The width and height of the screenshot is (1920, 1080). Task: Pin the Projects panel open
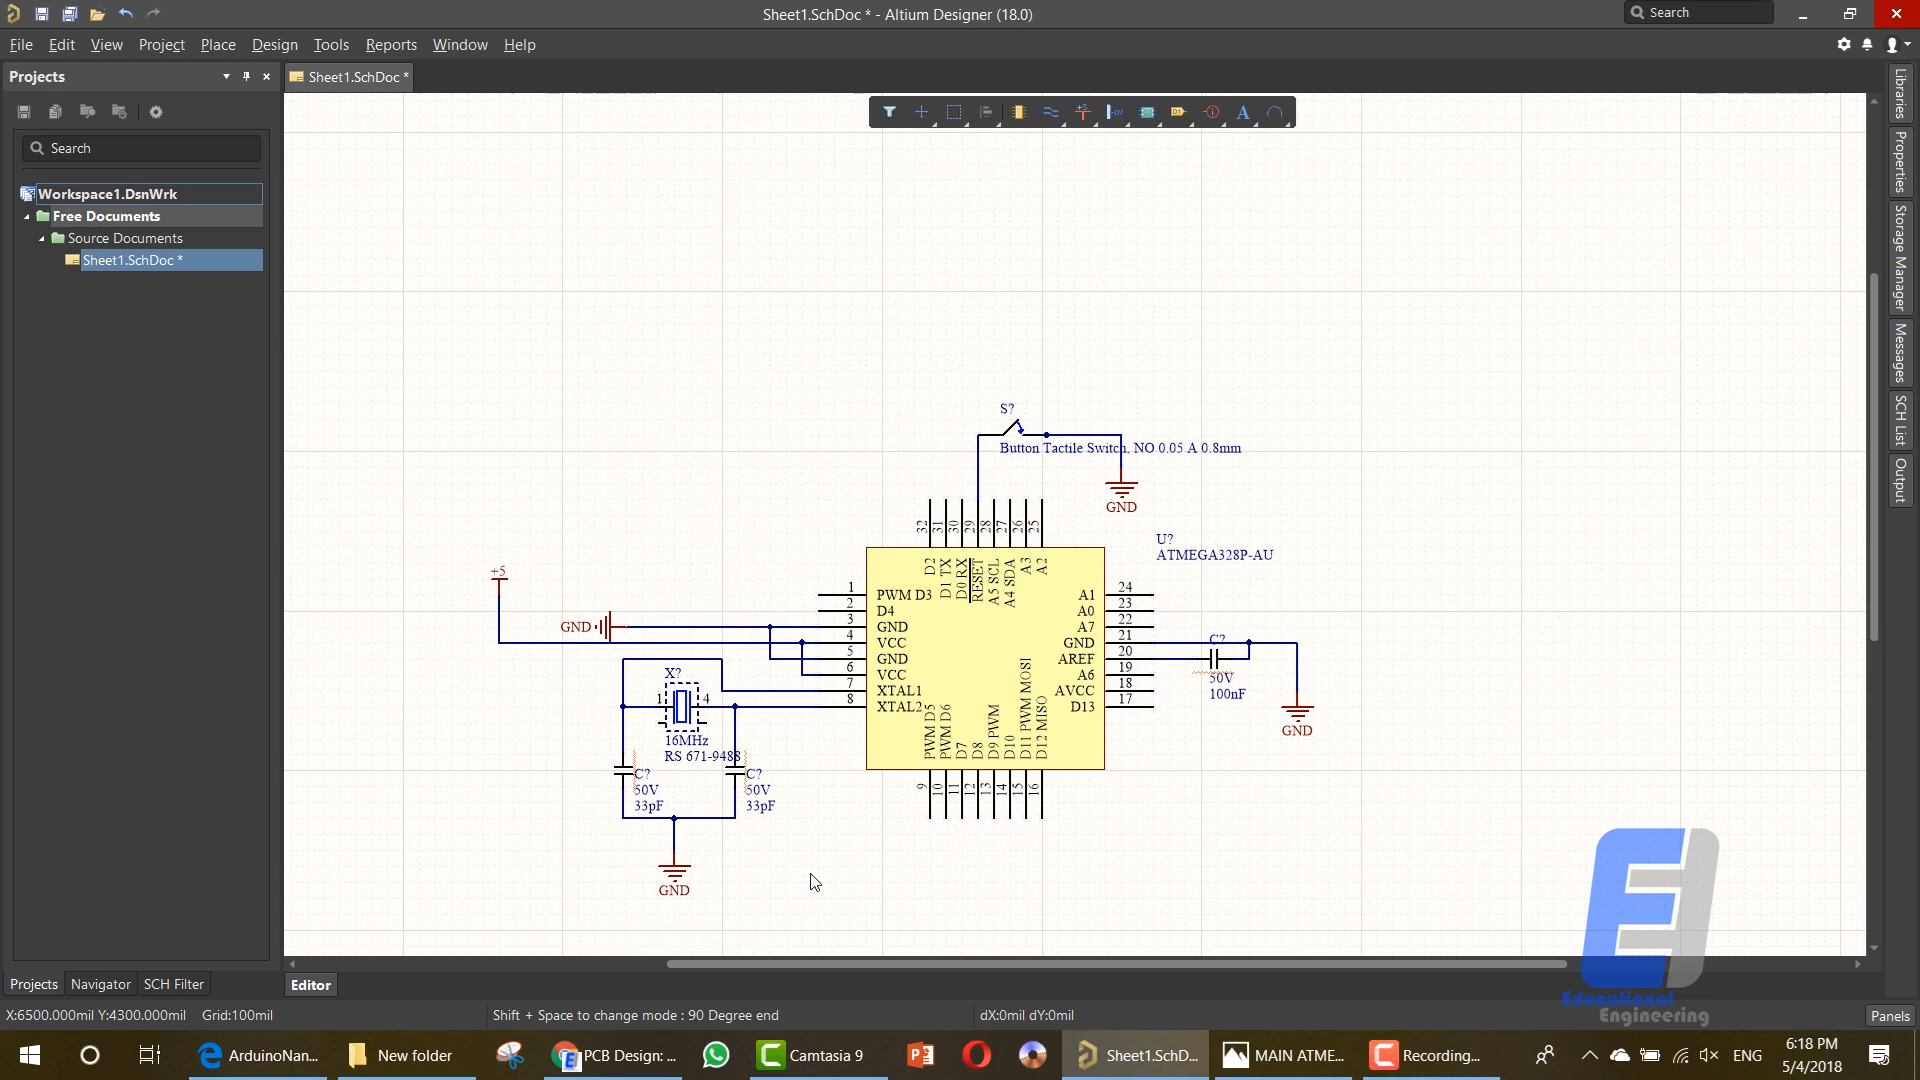point(246,76)
